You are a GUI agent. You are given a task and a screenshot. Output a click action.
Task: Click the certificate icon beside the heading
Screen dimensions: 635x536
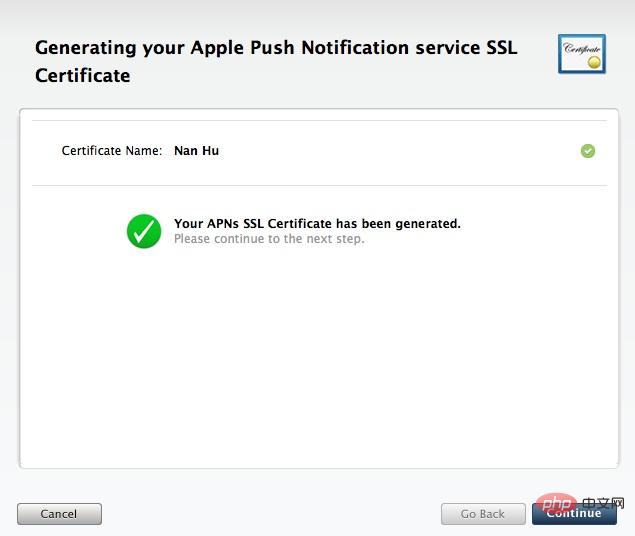point(582,54)
